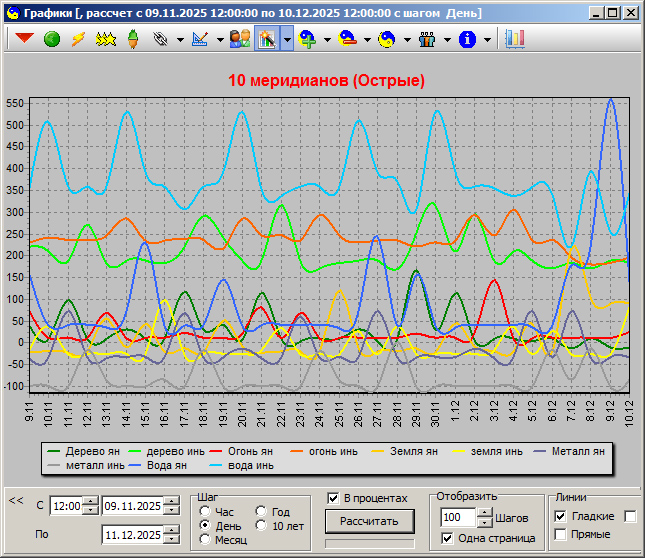Open dropdown arrow beside paperclip icon
This screenshot has width=645, height=558.
coord(179,40)
